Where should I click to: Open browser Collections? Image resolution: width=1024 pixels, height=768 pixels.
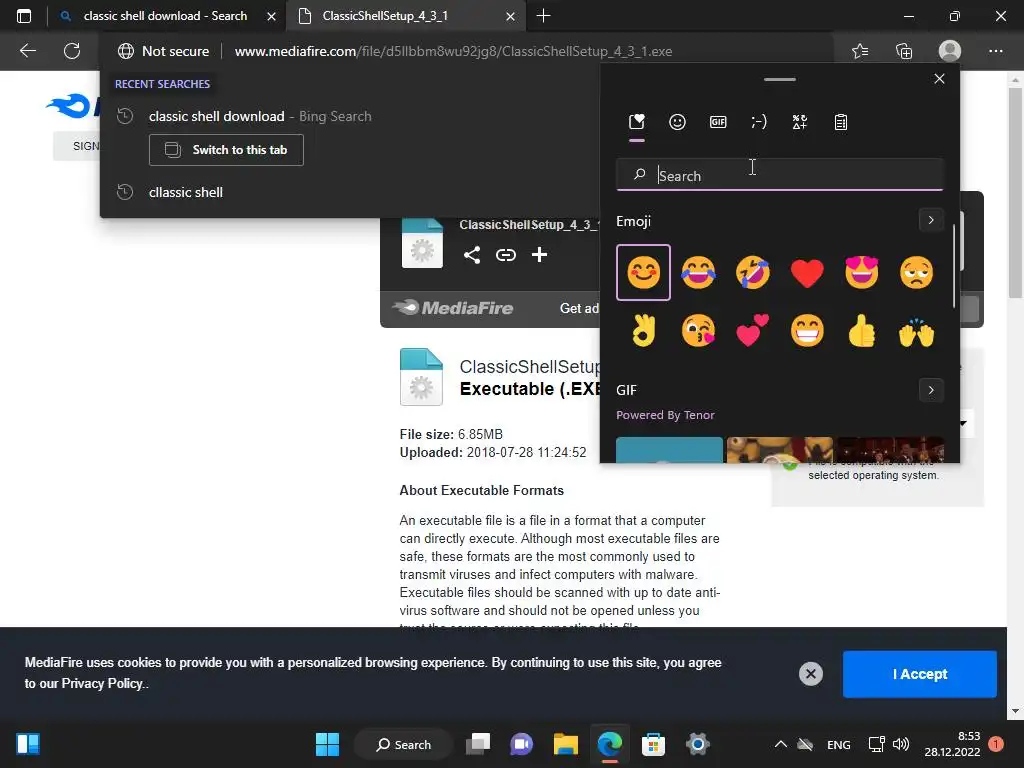904,51
